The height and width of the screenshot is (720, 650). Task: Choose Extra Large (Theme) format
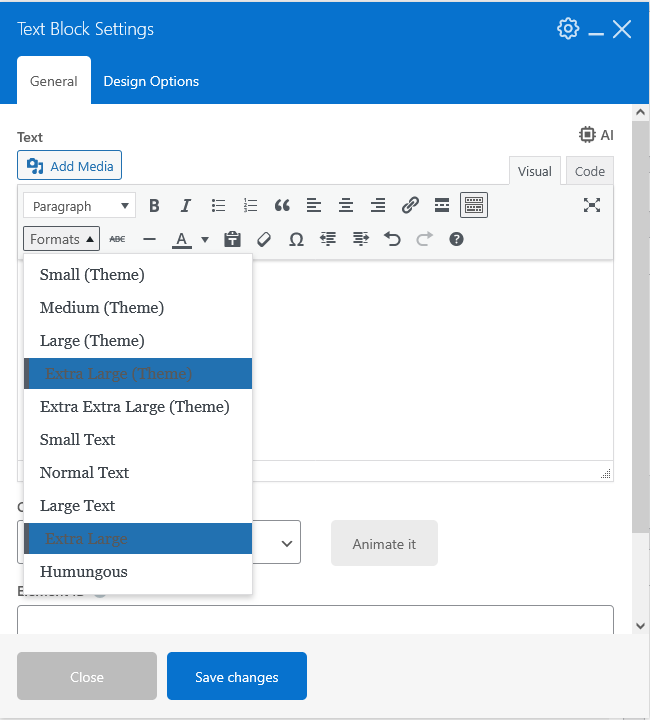[138, 373]
